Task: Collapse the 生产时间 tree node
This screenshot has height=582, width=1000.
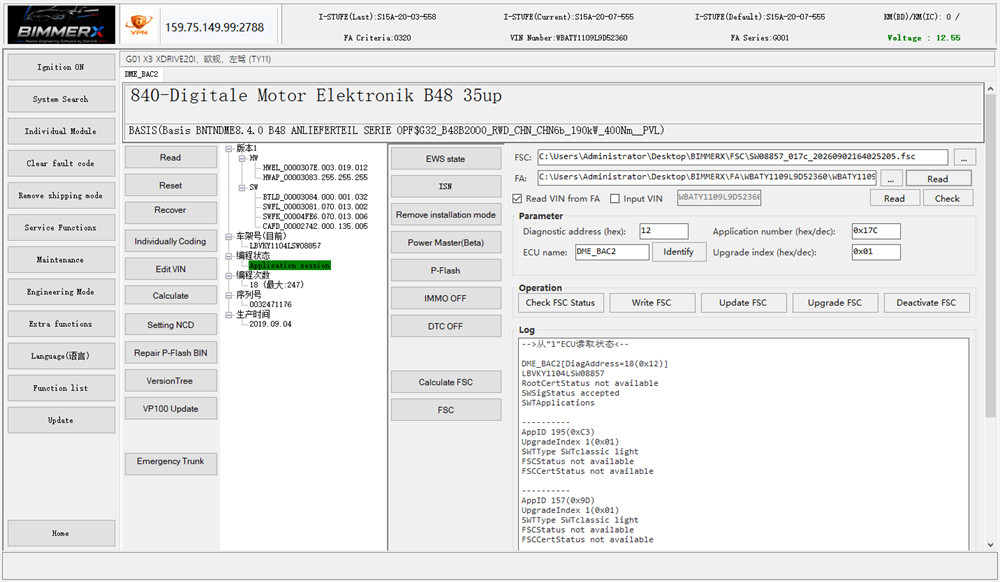Action: tap(229, 314)
